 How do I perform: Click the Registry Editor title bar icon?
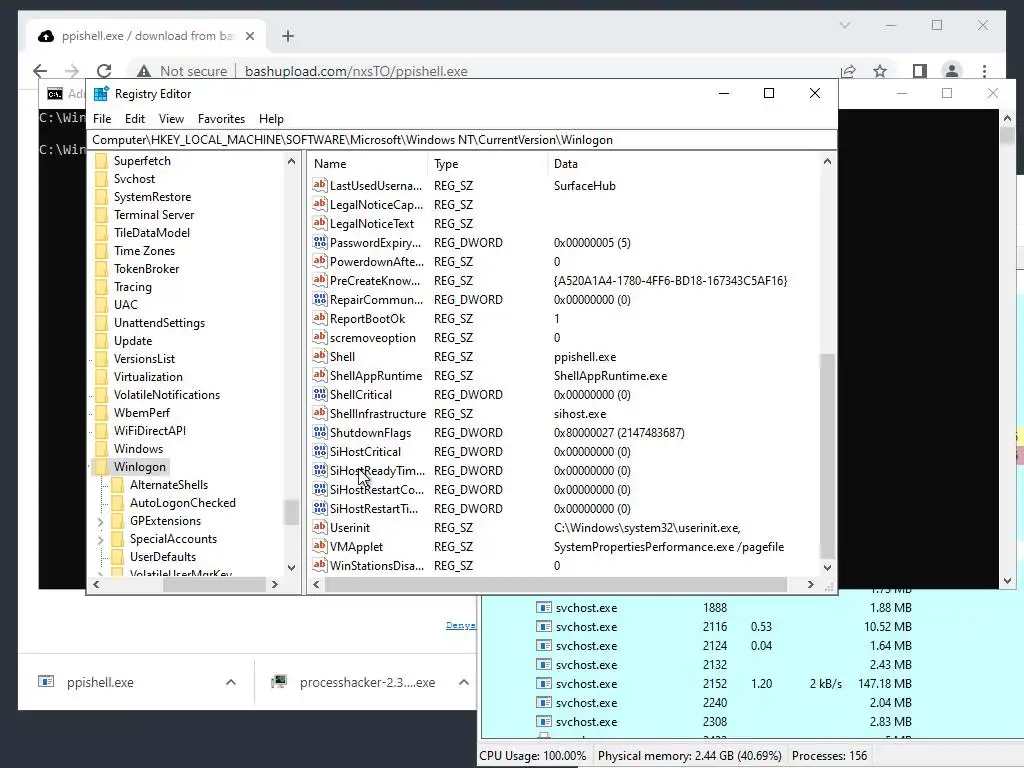point(101,94)
